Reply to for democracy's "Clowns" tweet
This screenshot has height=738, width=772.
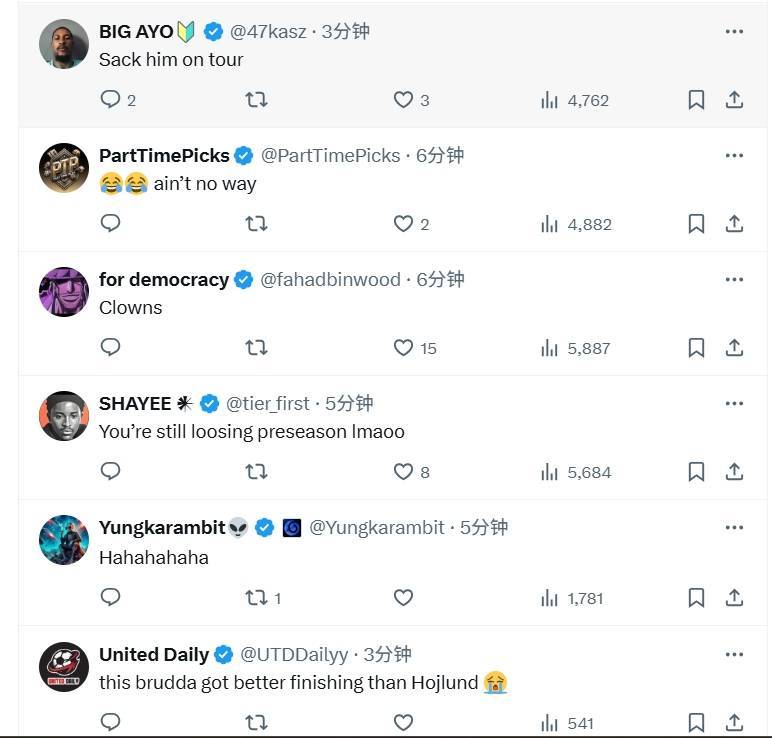(111, 347)
